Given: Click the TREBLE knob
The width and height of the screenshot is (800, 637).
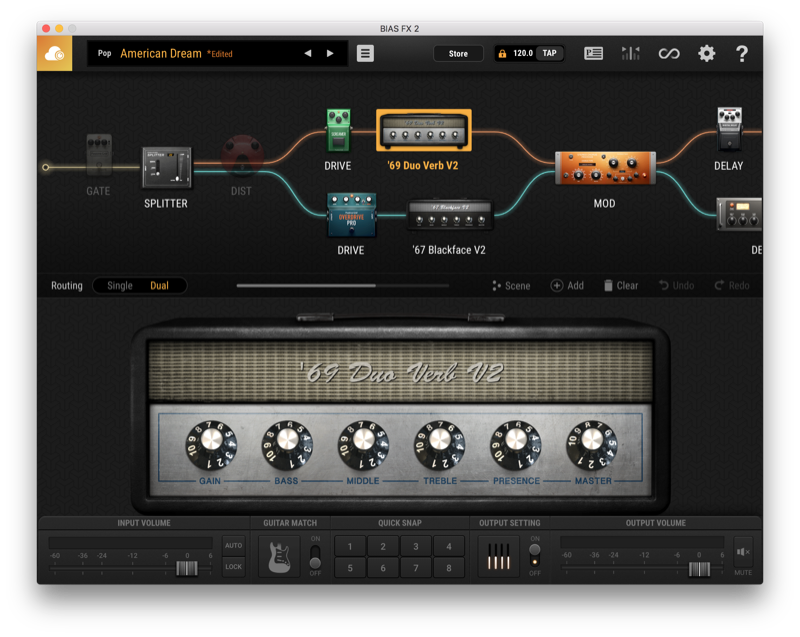Looking at the screenshot, I should tap(440, 445).
